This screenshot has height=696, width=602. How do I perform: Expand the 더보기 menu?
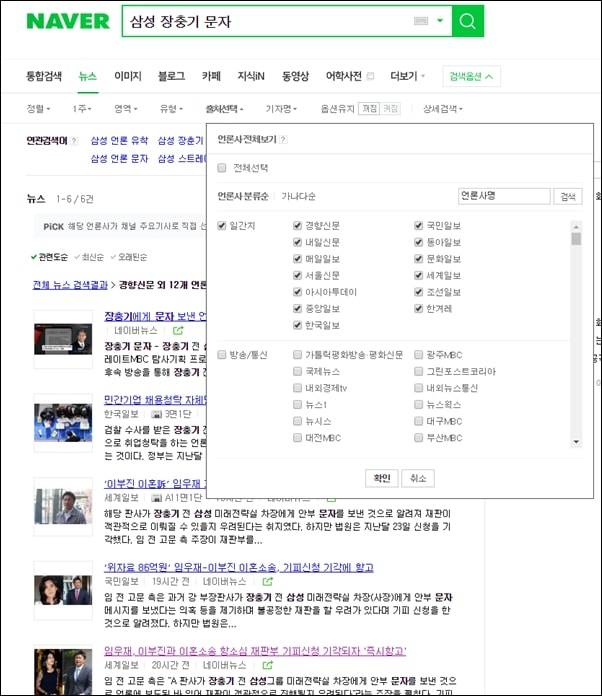click(408, 76)
